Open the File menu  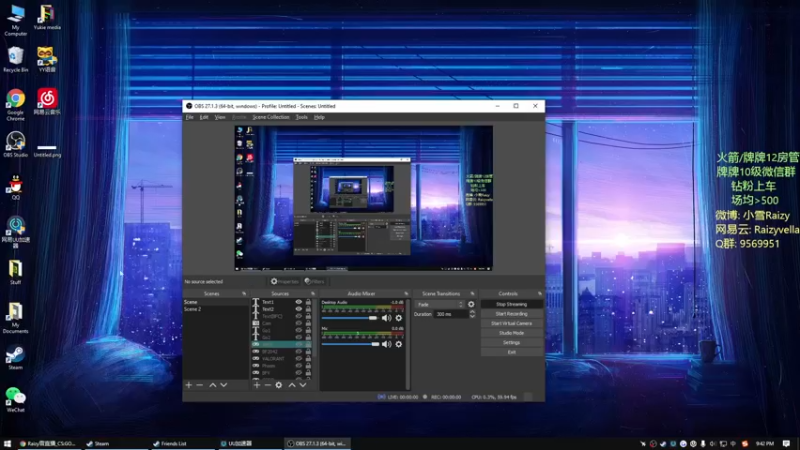coord(189,117)
